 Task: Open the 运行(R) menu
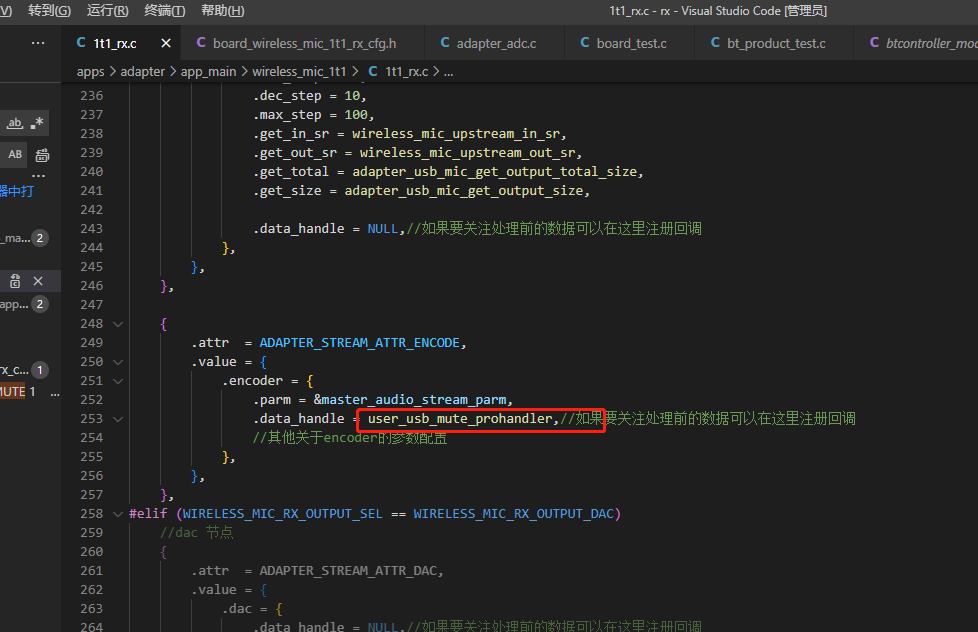pos(107,11)
